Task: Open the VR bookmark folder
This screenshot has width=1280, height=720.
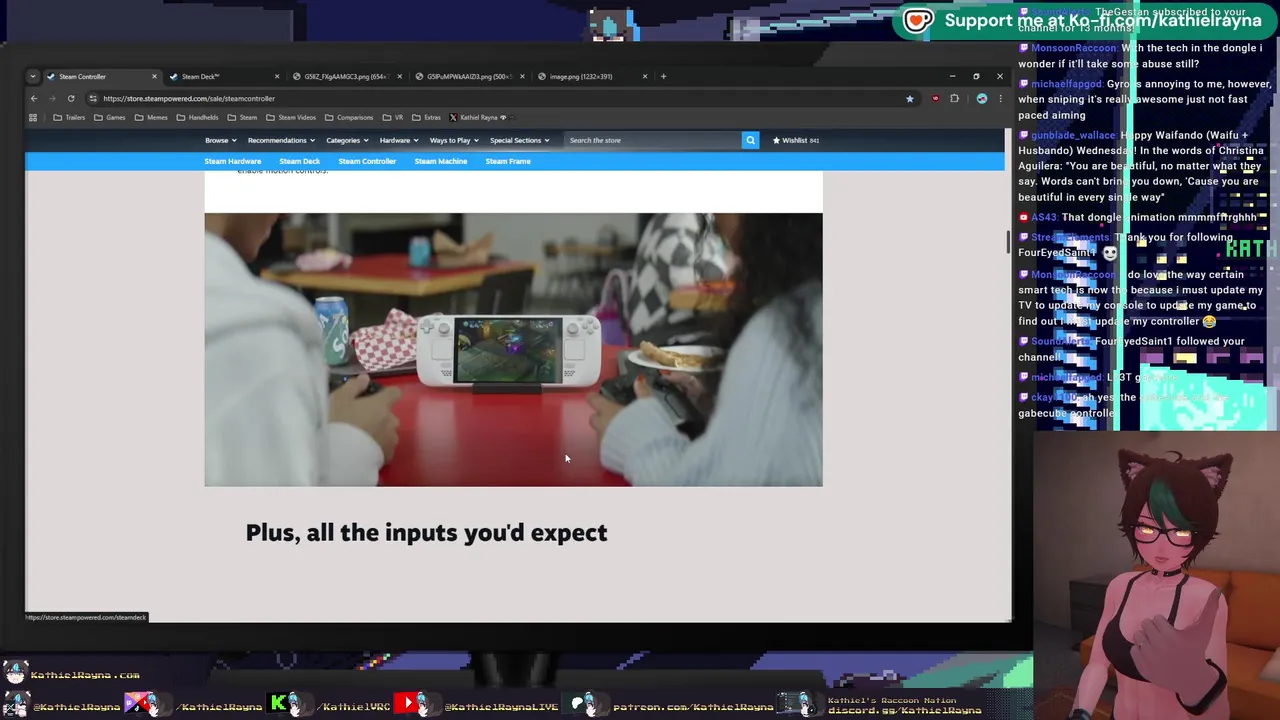Action: point(393,117)
